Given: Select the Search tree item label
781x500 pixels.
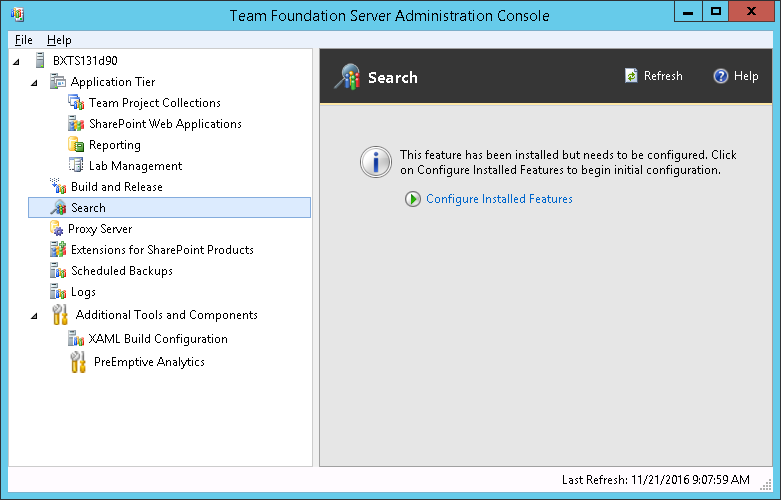Looking at the screenshot, I should click(x=88, y=208).
